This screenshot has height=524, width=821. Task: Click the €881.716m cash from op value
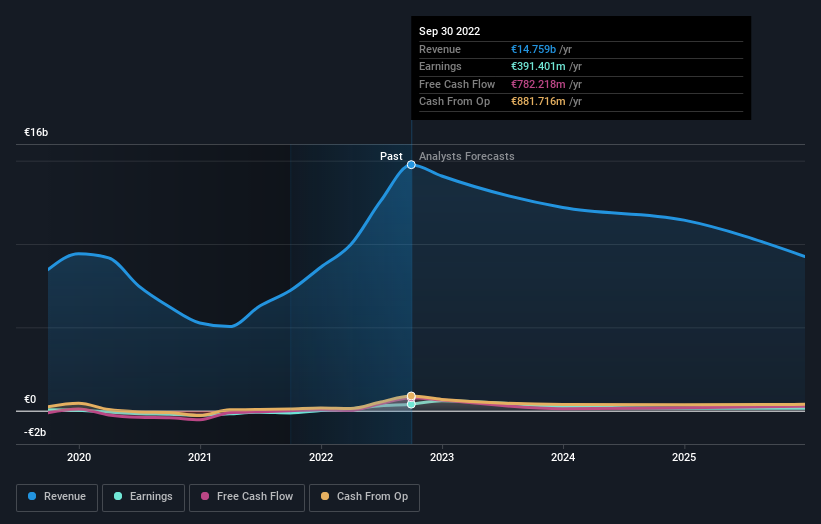pos(538,102)
